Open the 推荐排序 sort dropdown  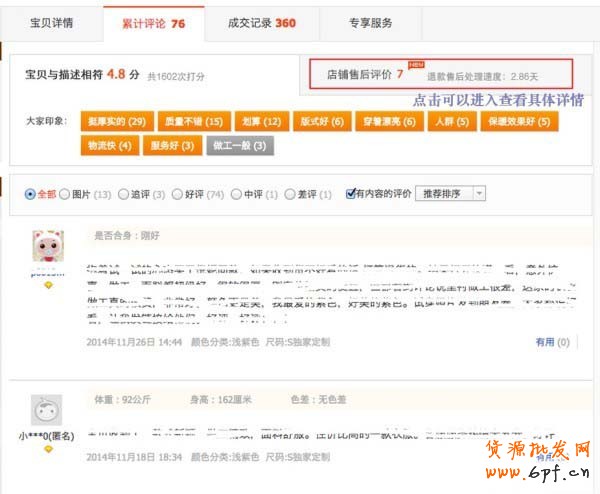point(450,193)
